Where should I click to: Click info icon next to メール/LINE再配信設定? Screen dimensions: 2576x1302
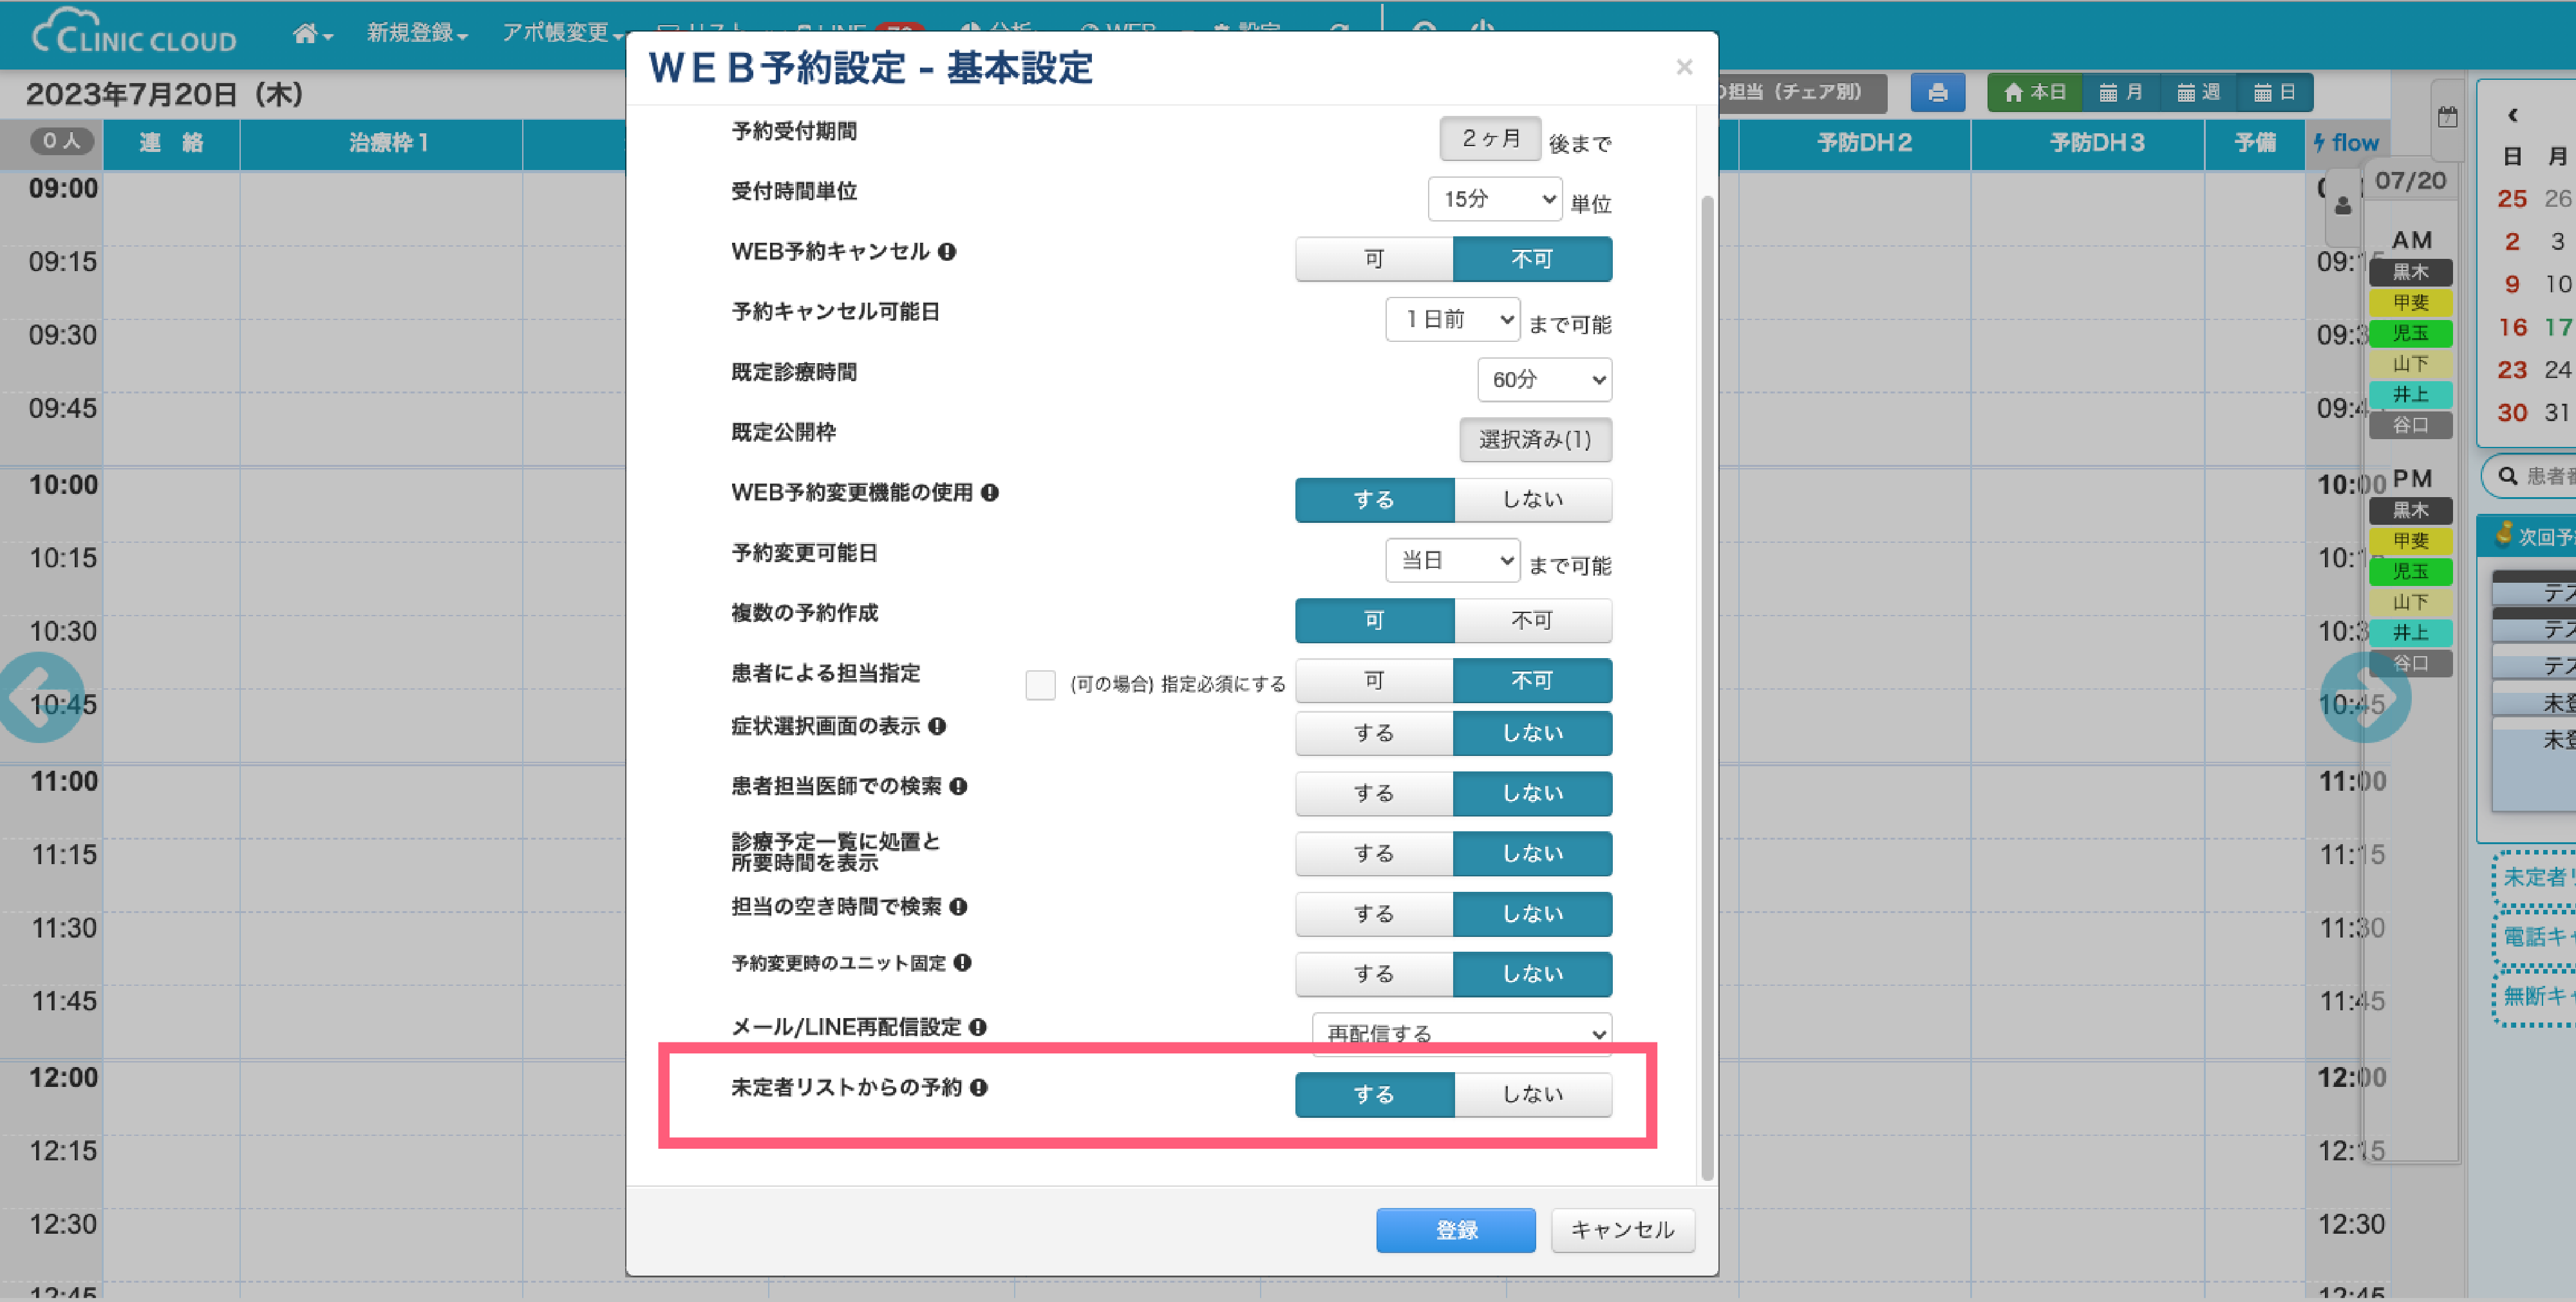click(978, 1028)
